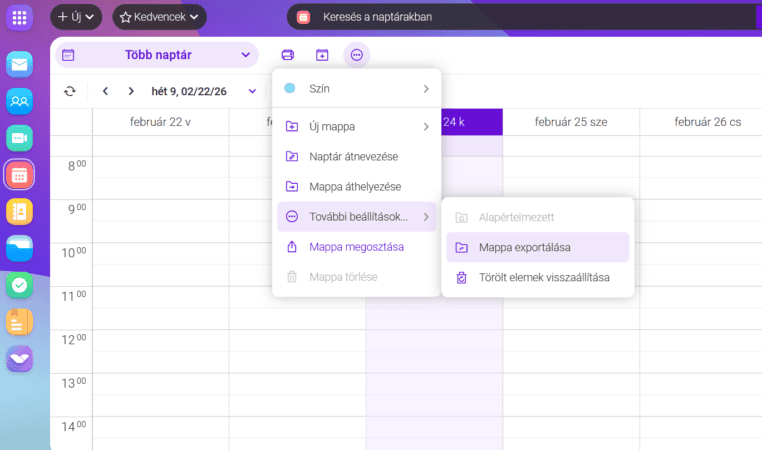Screen dimensions: 762x450
Task: Click the print calendar icon
Action: click(x=288, y=55)
